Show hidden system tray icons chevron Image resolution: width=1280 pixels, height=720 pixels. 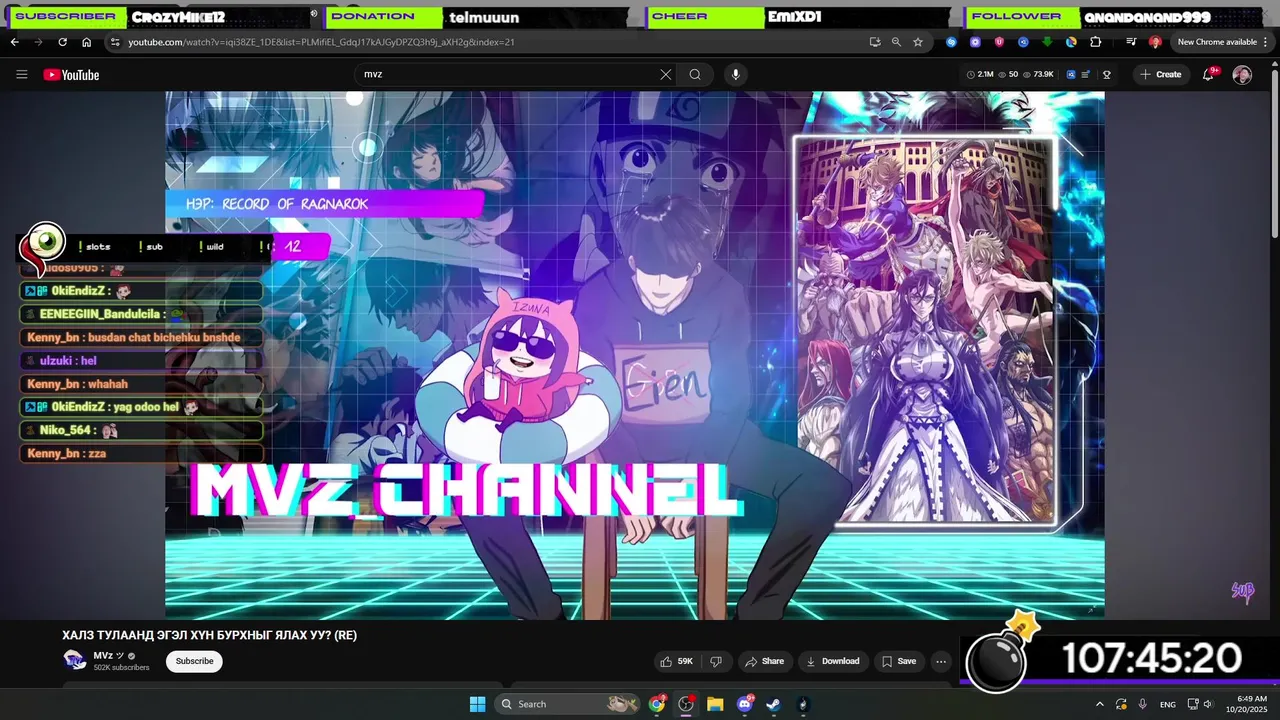pos(1100,704)
